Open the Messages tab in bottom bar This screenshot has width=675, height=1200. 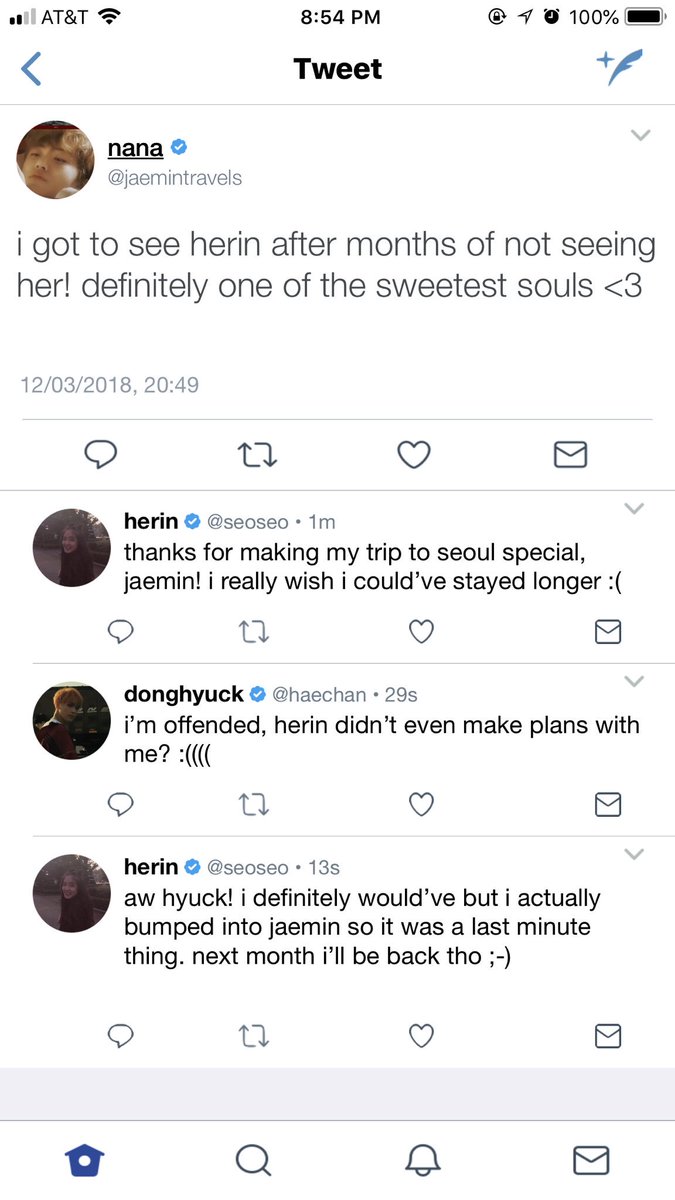tap(591, 1160)
